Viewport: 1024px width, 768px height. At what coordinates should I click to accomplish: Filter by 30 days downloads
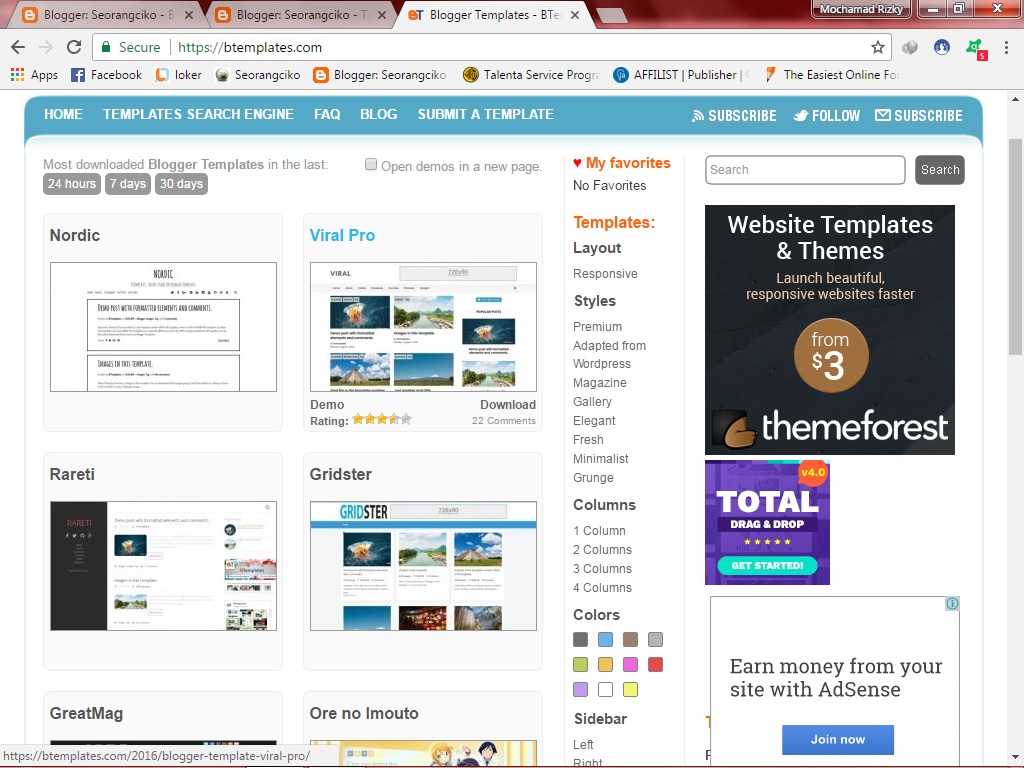pos(181,184)
